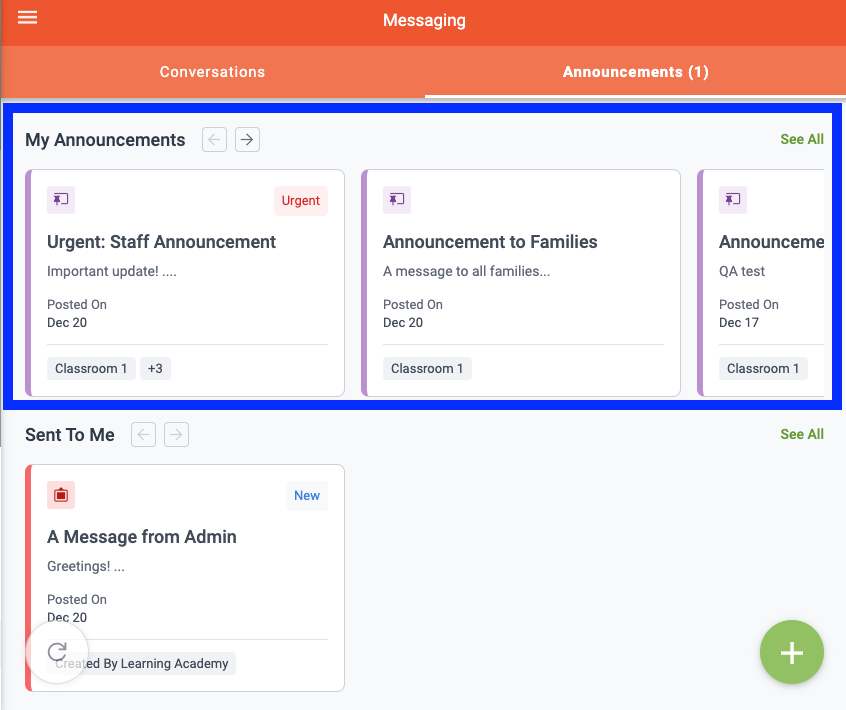This screenshot has height=710, width=846.
Task: Switch to the Conversations tab
Action: [212, 72]
